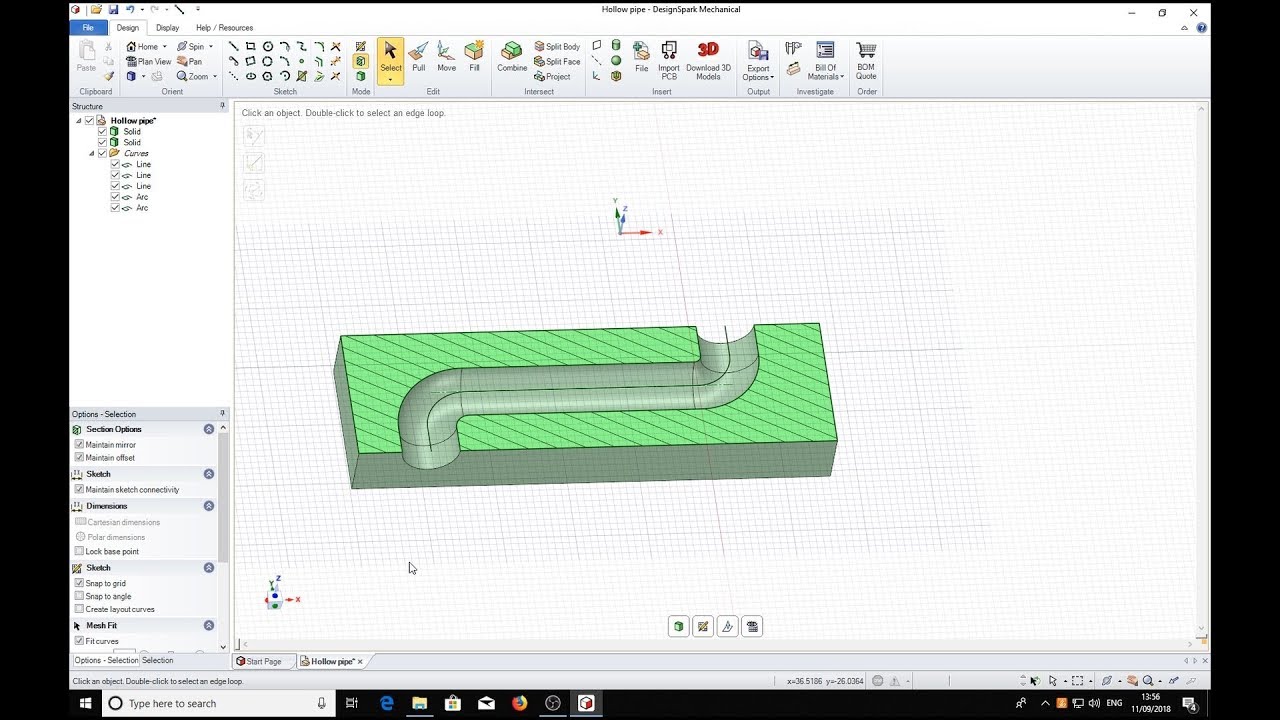Open the Combine tool
The width and height of the screenshot is (1280, 720).
[512, 57]
